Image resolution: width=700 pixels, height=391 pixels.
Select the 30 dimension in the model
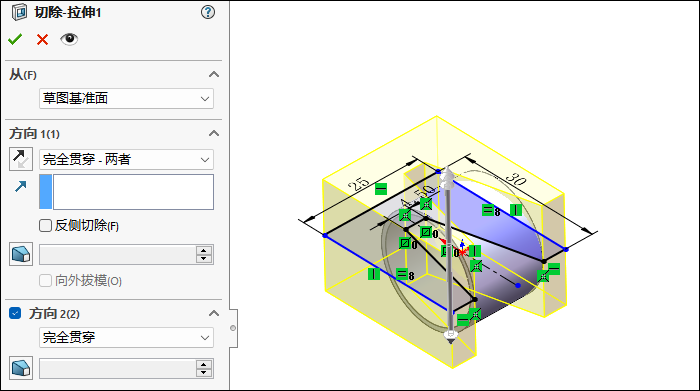click(516, 179)
